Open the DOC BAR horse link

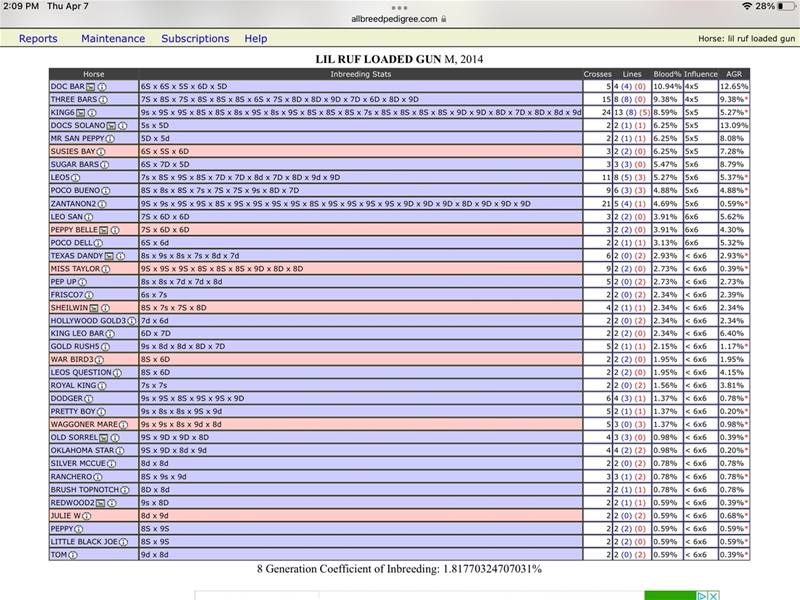[67, 87]
